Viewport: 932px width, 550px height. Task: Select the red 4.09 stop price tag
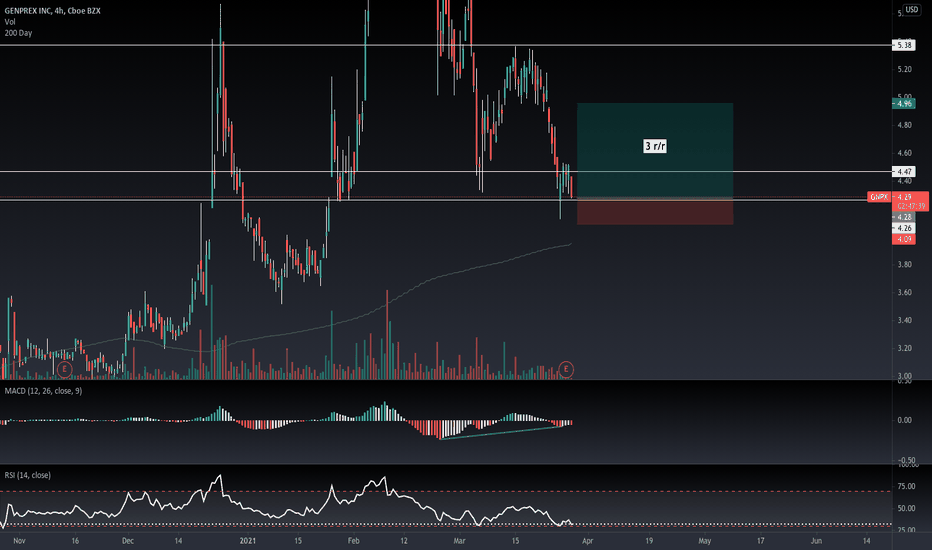(903, 239)
